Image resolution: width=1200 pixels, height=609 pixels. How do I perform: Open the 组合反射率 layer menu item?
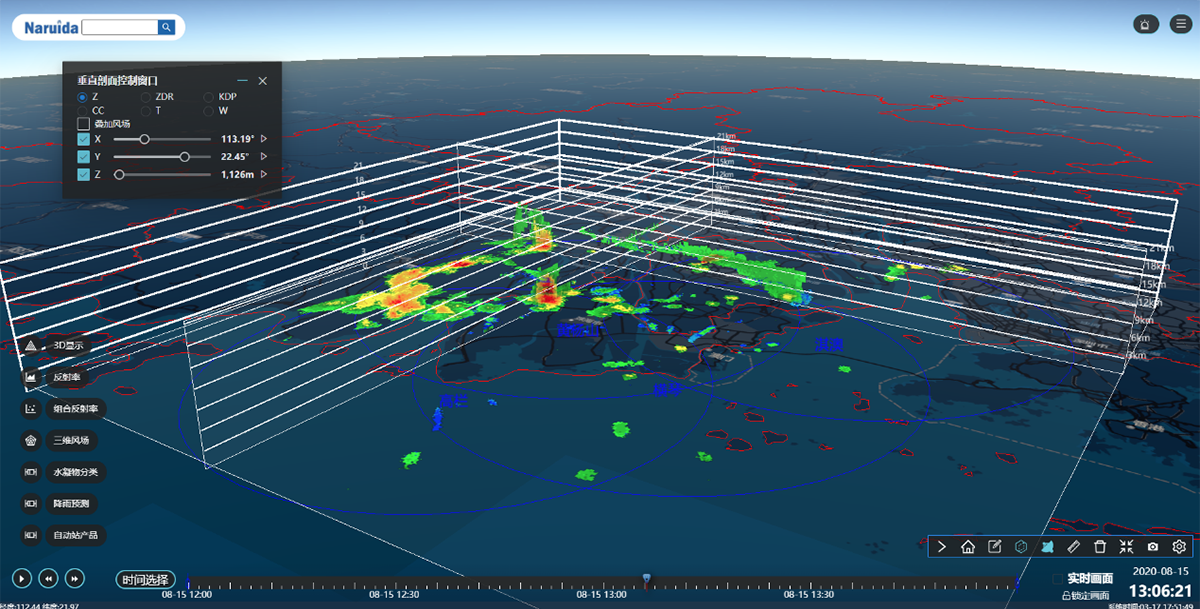[30, 408]
